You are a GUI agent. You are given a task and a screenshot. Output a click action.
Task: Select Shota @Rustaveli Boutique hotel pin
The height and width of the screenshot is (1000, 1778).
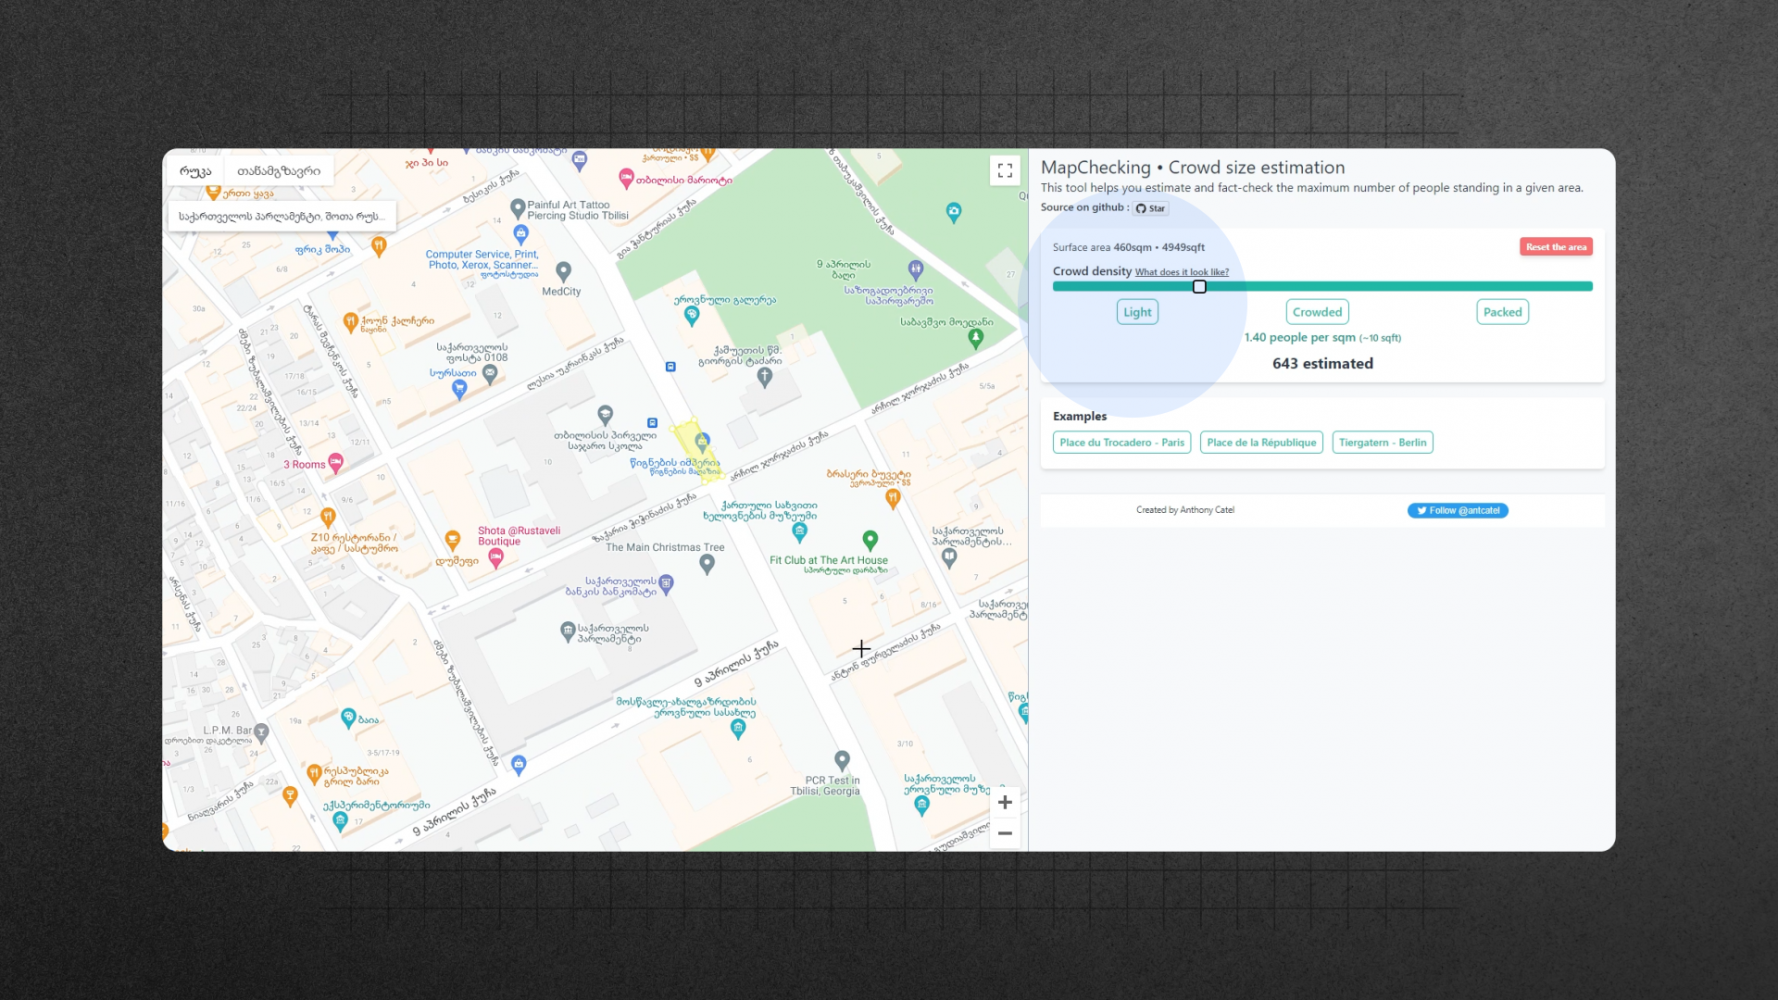(x=495, y=559)
